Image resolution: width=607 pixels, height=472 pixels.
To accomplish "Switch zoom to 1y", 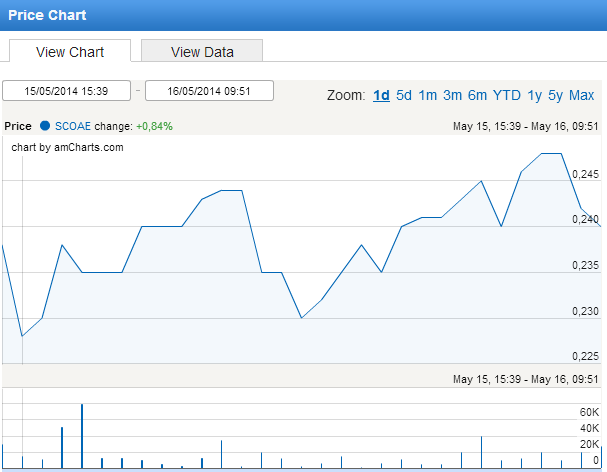I will pyautogui.click(x=535, y=95).
